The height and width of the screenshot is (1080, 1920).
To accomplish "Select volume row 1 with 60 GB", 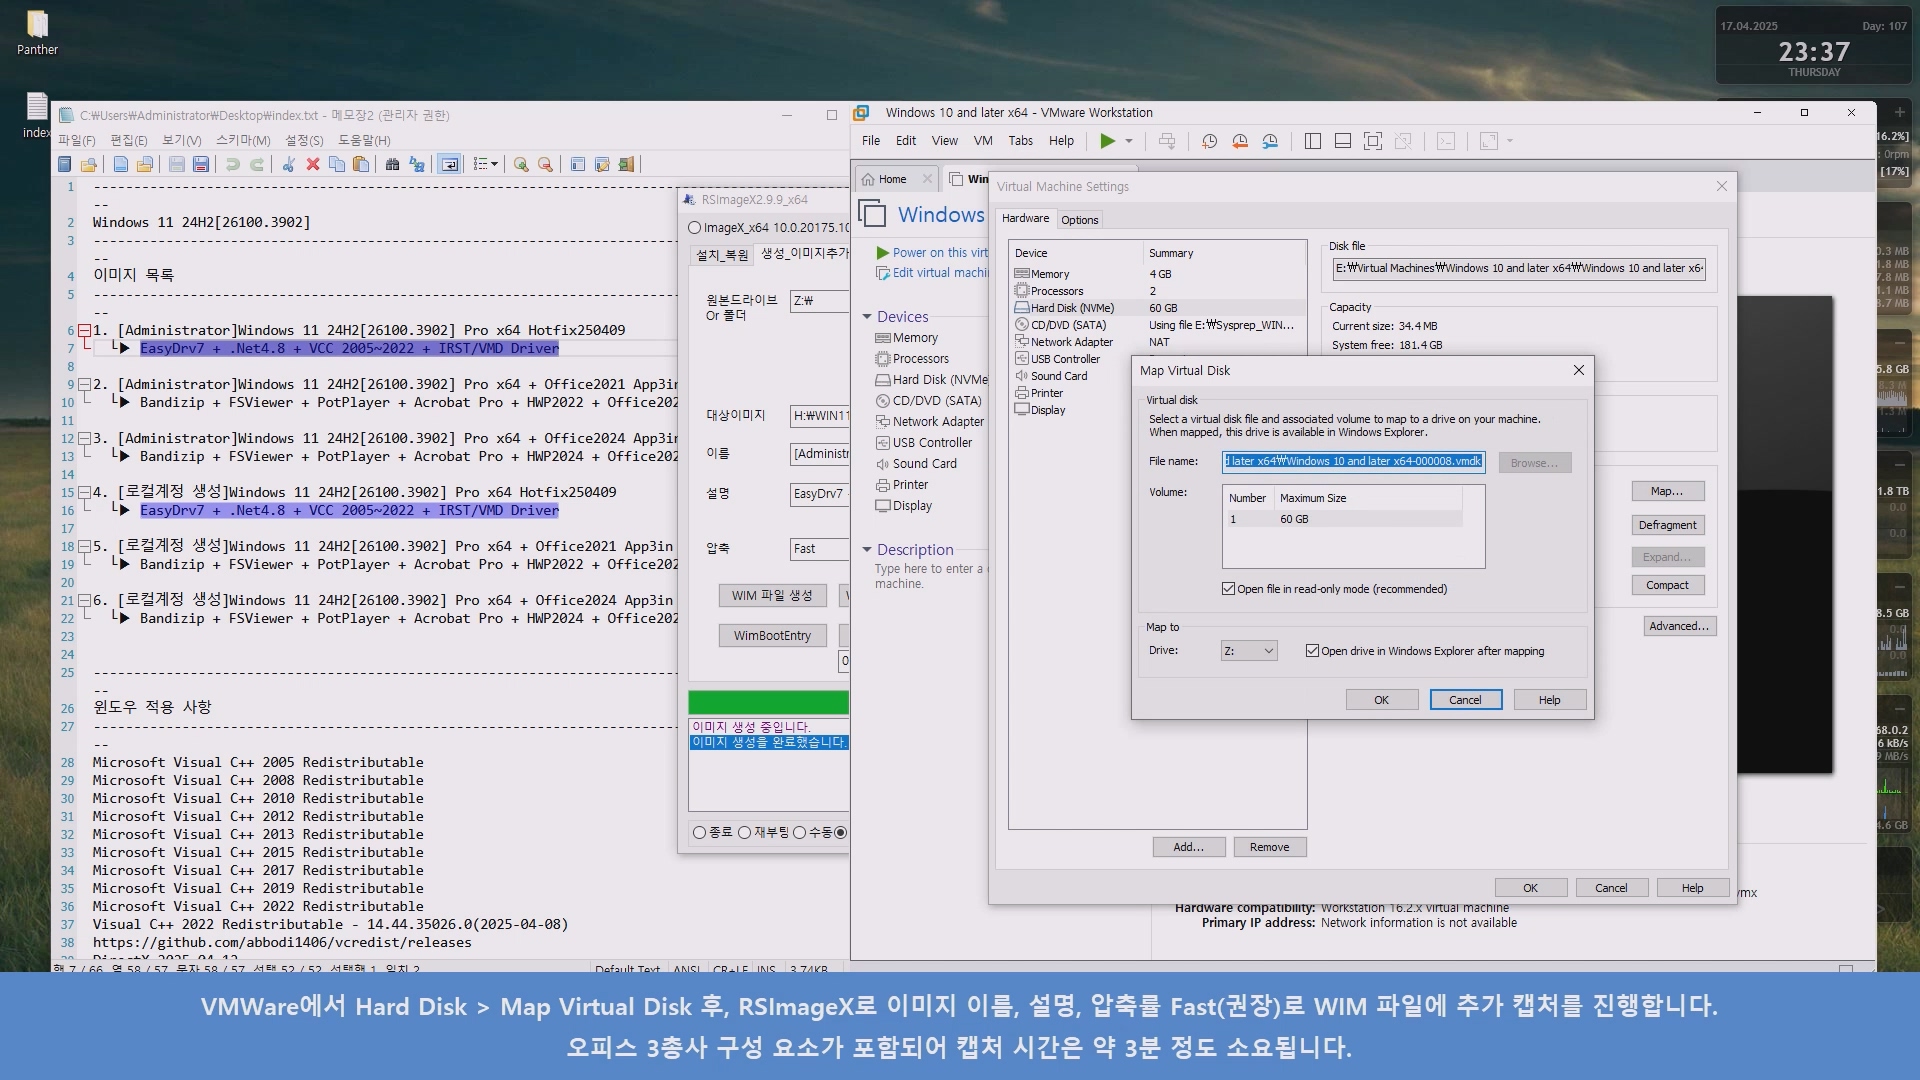I will [x=1343, y=520].
